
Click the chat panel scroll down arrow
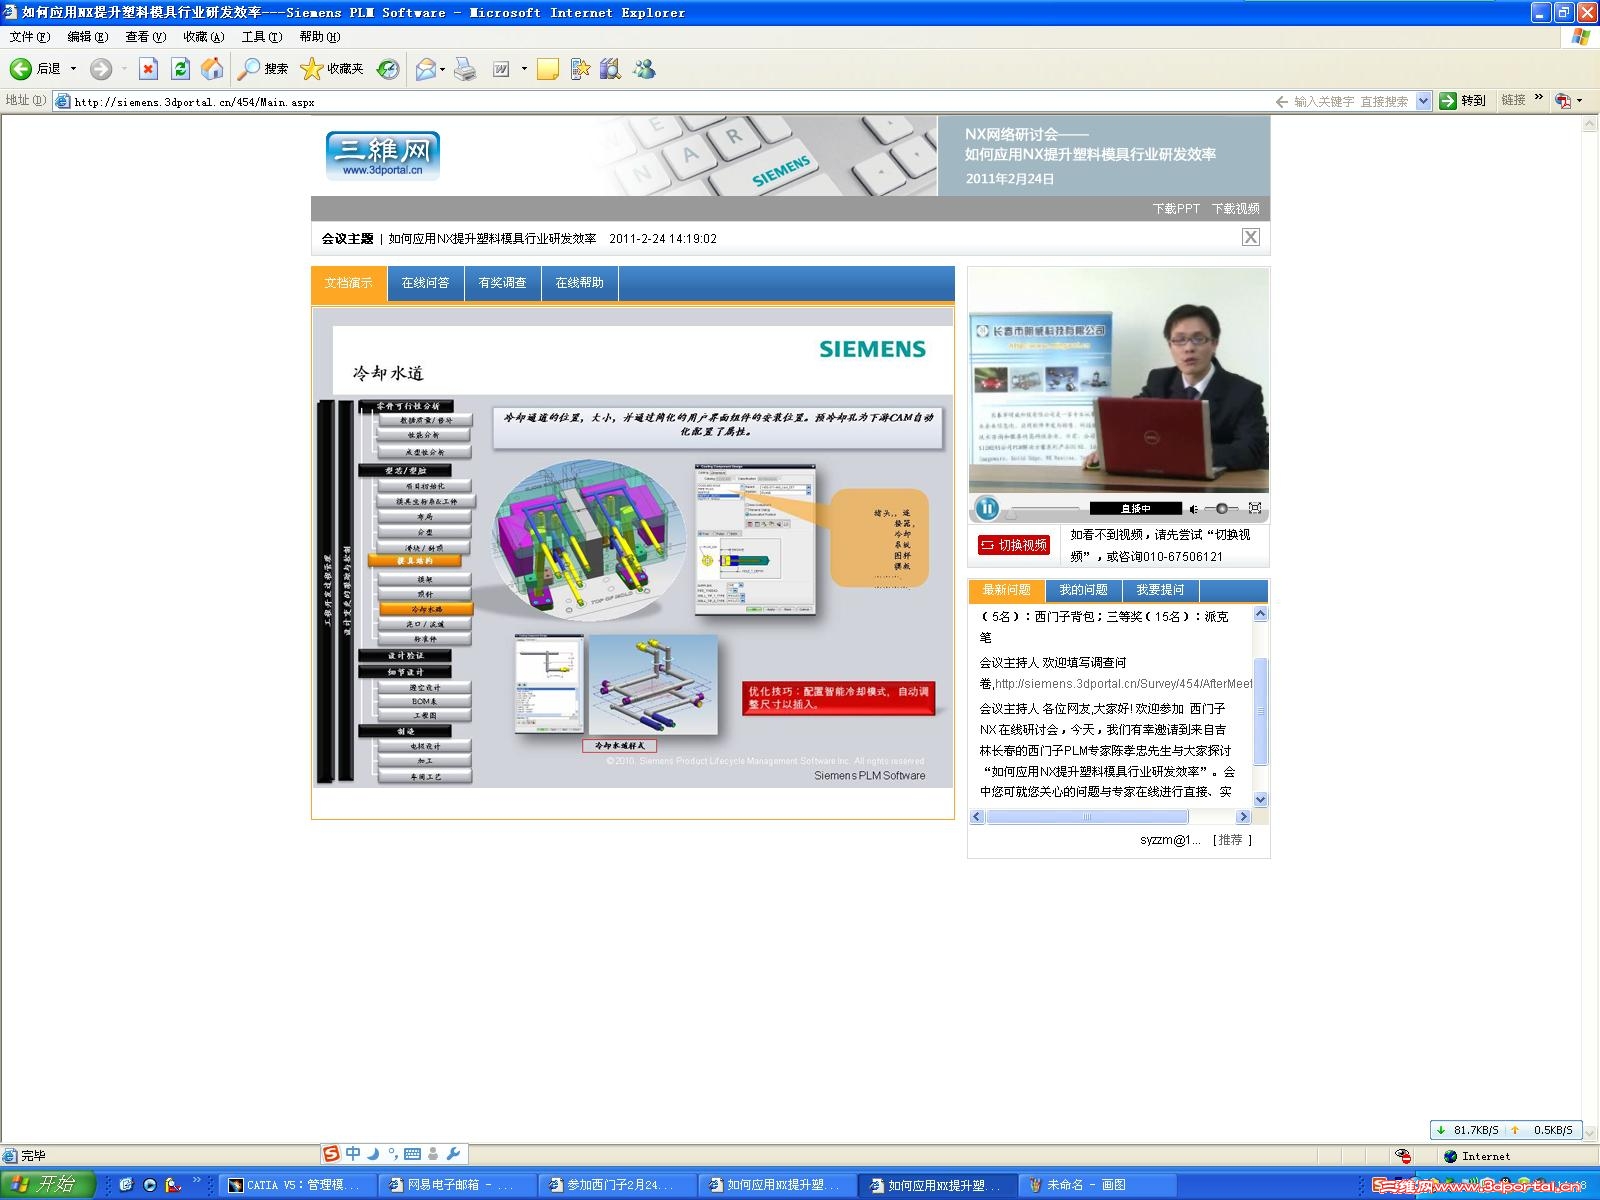[x=1260, y=799]
